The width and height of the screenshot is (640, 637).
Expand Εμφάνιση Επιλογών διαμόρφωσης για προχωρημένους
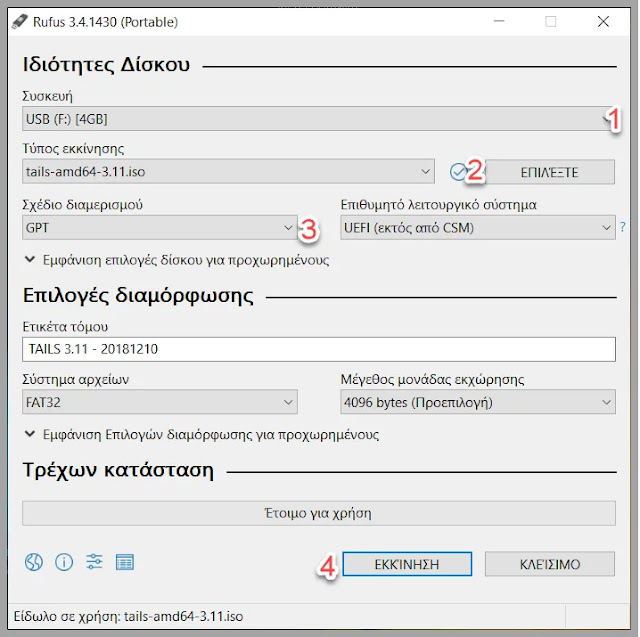(202, 435)
